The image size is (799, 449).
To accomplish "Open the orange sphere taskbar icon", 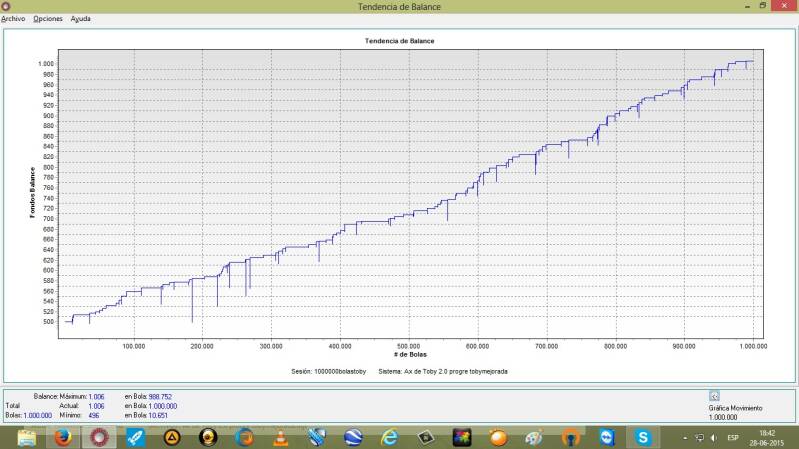I will 498,437.
